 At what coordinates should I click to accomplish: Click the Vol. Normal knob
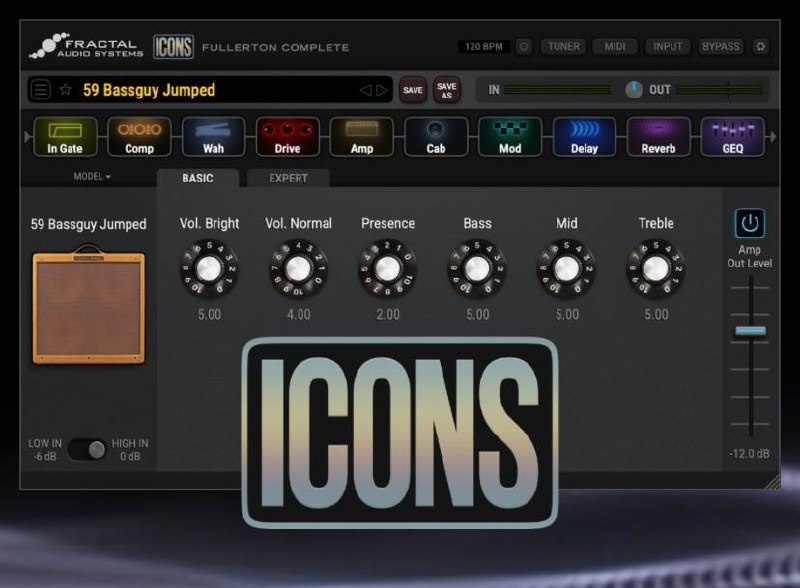(298, 268)
